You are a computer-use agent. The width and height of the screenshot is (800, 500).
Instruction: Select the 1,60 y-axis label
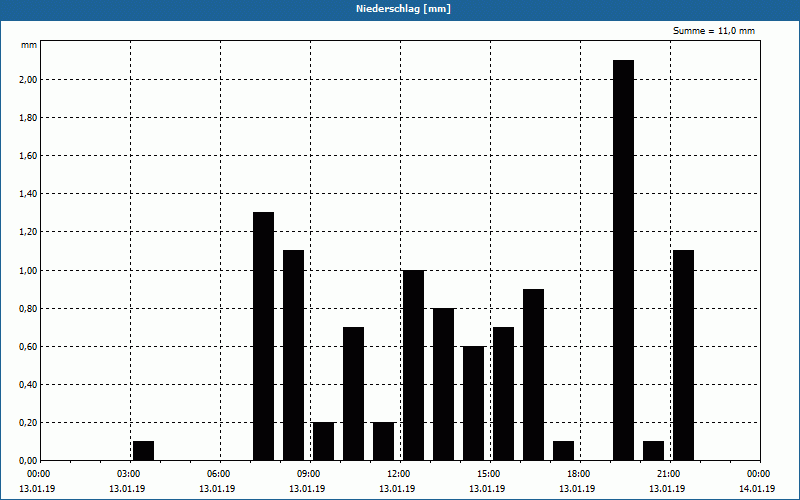pyautogui.click(x=28, y=156)
